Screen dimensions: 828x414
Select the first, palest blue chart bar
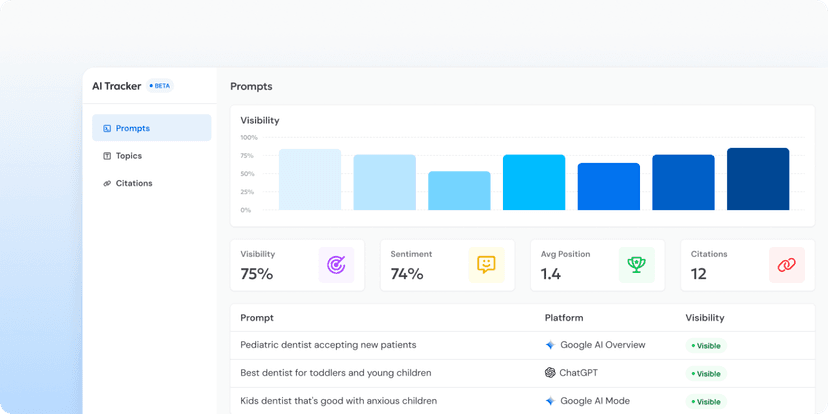click(310, 180)
